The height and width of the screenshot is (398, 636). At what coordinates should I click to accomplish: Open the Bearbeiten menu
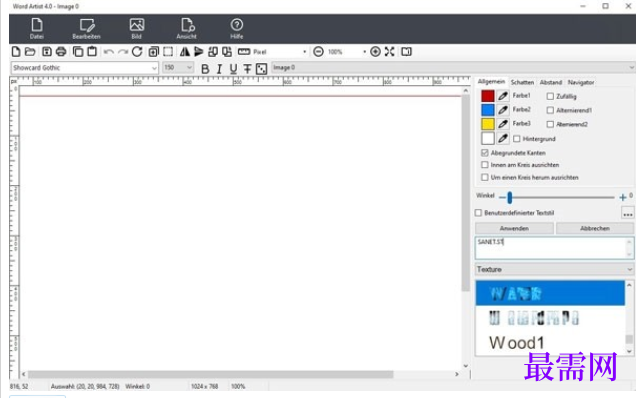tap(86, 28)
